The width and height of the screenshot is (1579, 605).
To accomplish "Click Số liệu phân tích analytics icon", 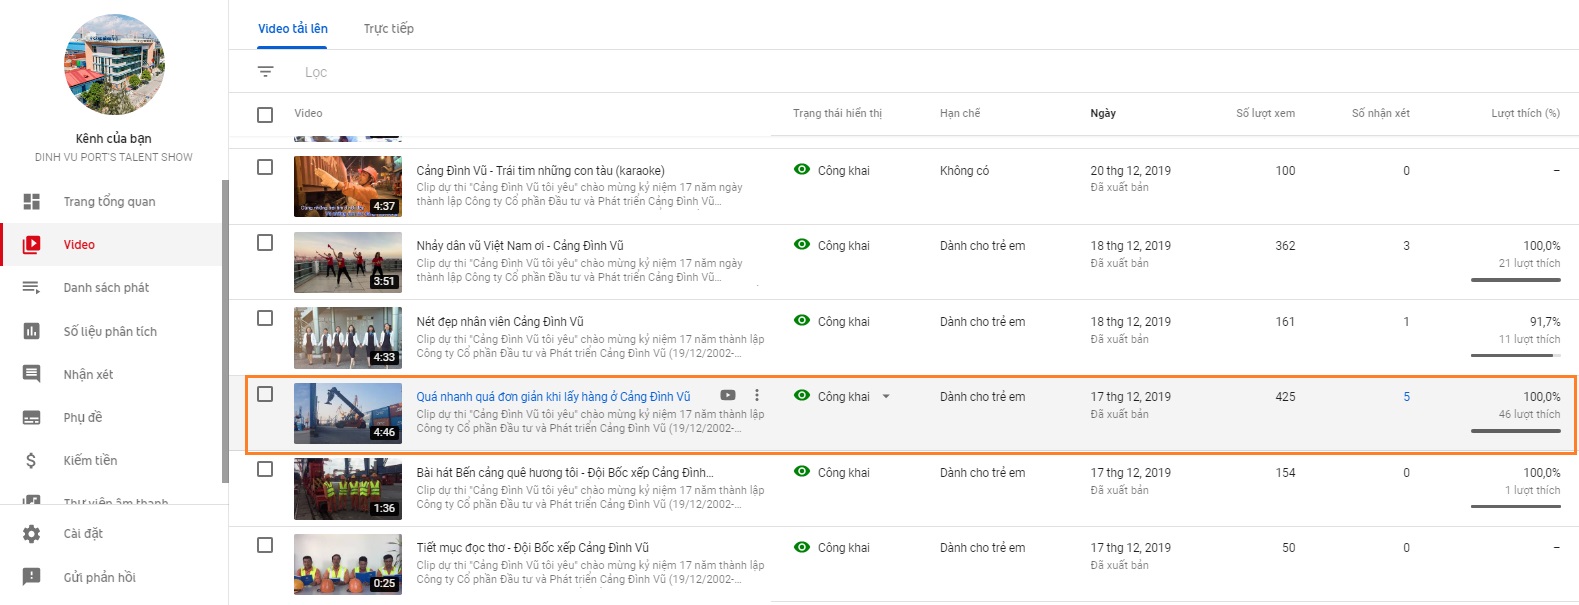I will point(32,331).
